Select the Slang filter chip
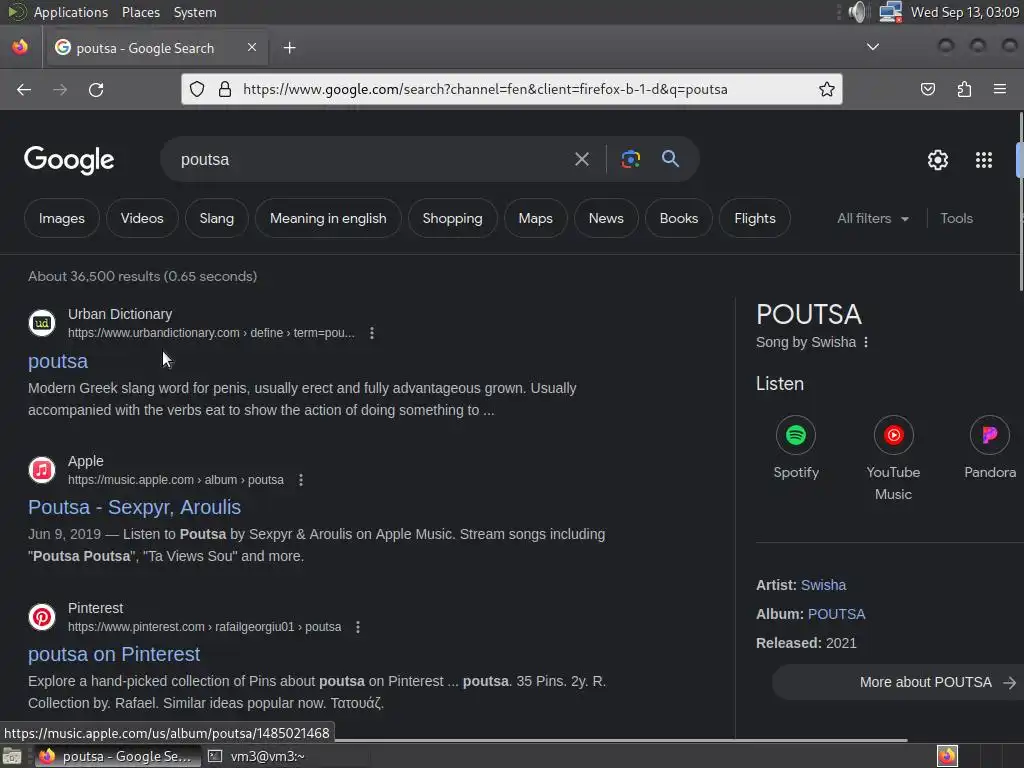 (216, 218)
